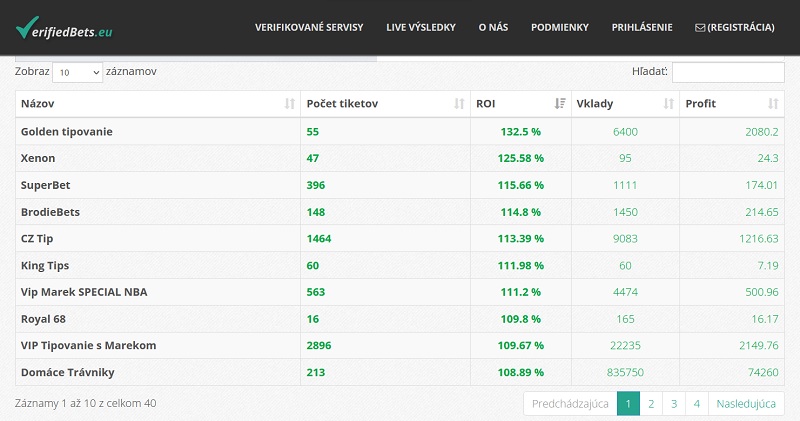Viewport: 800px width, 421px height.
Task: Open Prihlásenie login page
Action: [642, 28]
